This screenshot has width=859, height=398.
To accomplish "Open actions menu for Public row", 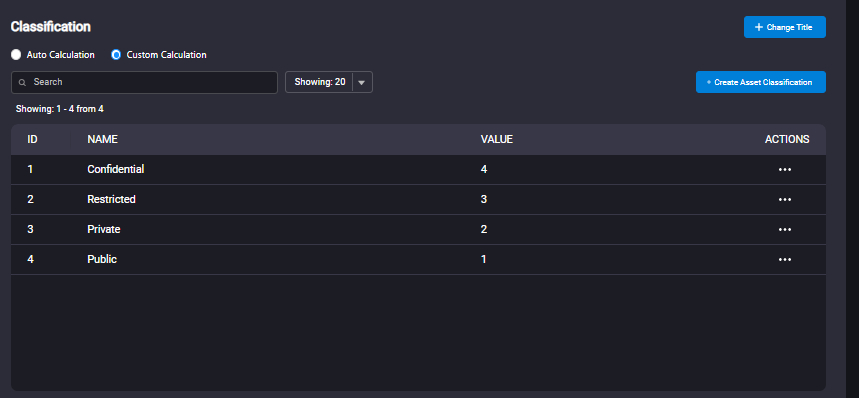I will 784,259.
